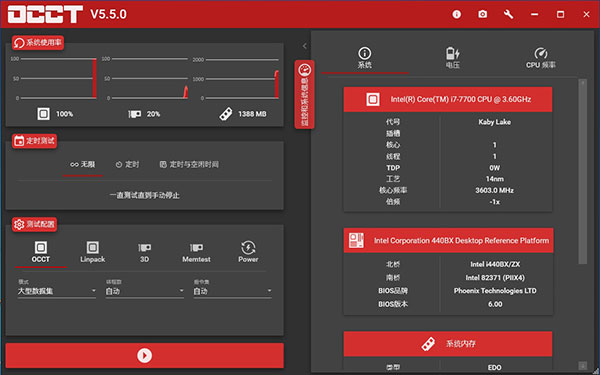Open the middle 自动 threads dropdown

145,291
